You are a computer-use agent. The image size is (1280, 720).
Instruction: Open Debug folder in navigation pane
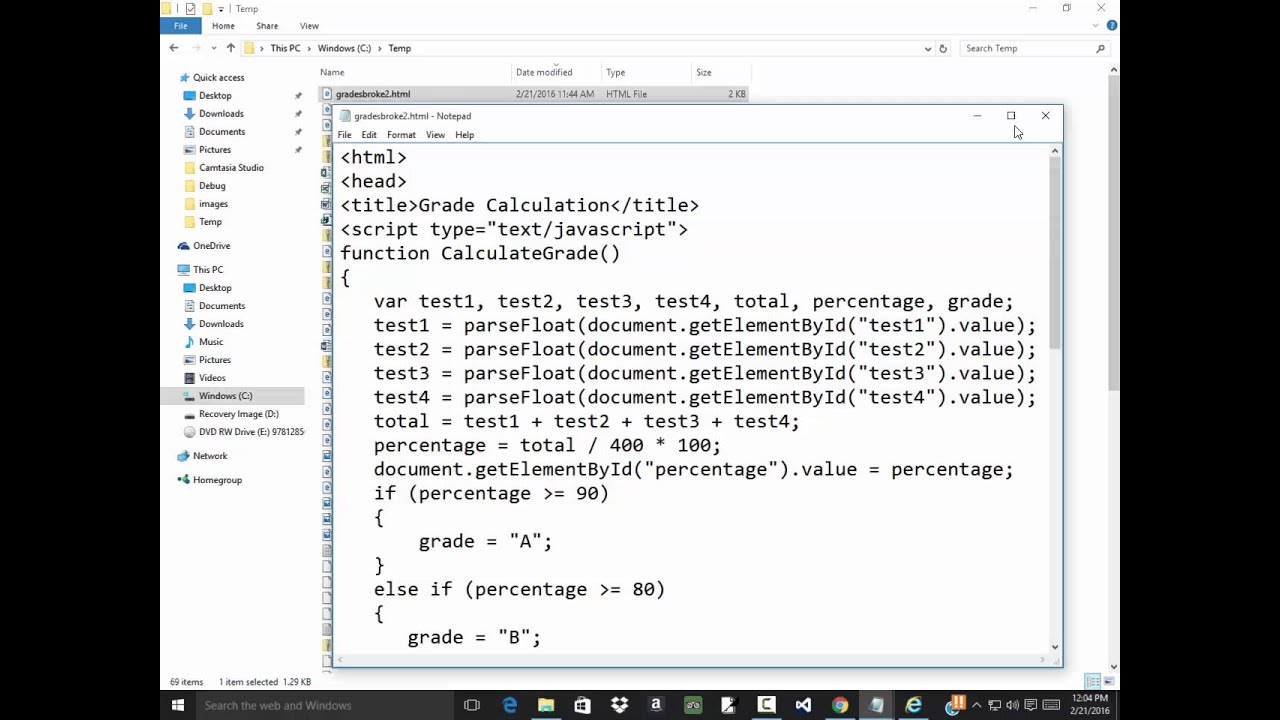coord(212,185)
